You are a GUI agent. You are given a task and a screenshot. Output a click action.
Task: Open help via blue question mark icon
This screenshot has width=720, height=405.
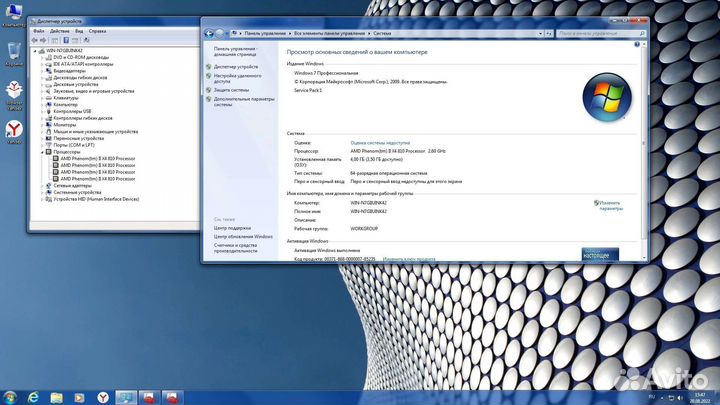tap(637, 45)
